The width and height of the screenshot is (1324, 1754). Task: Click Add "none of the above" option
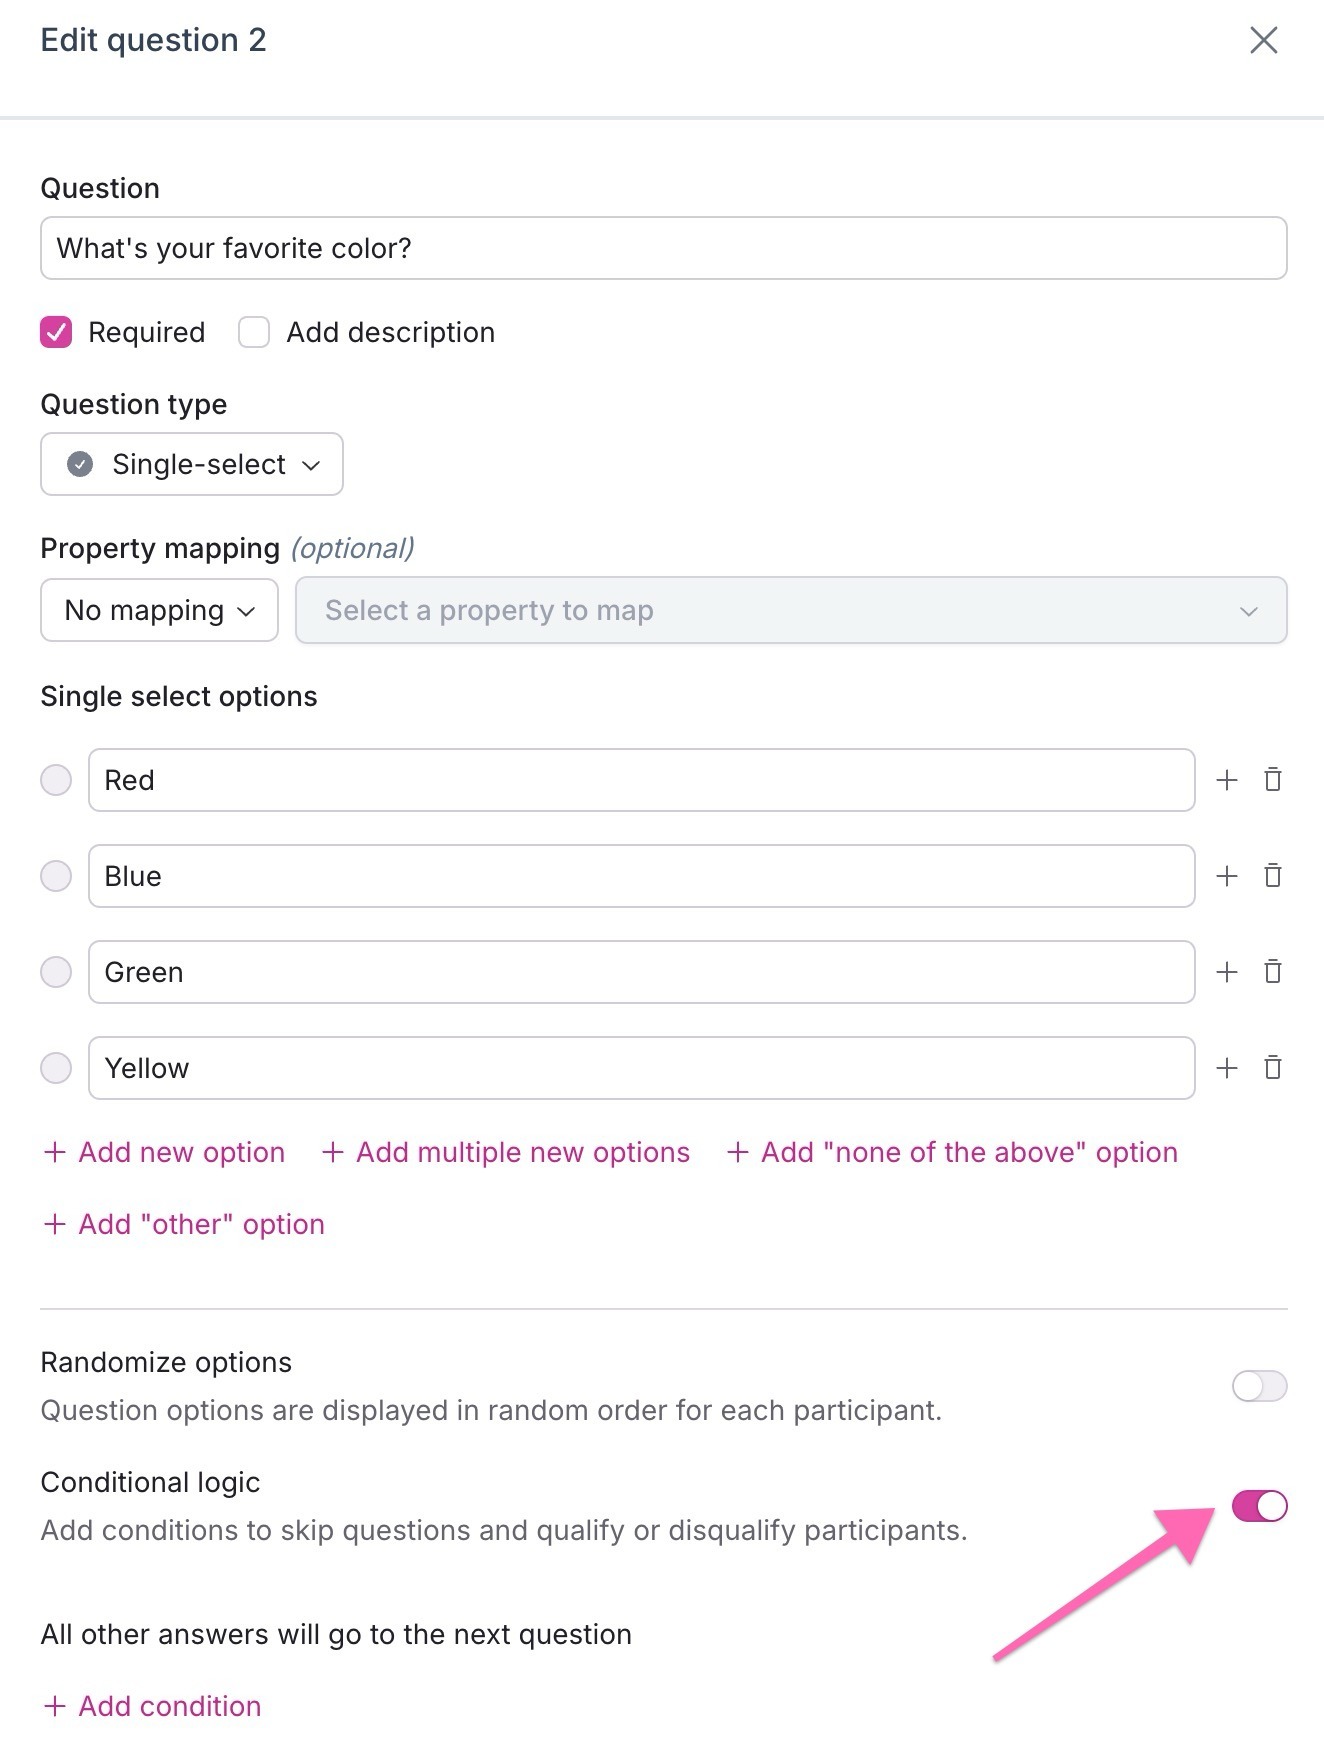pos(952,1152)
